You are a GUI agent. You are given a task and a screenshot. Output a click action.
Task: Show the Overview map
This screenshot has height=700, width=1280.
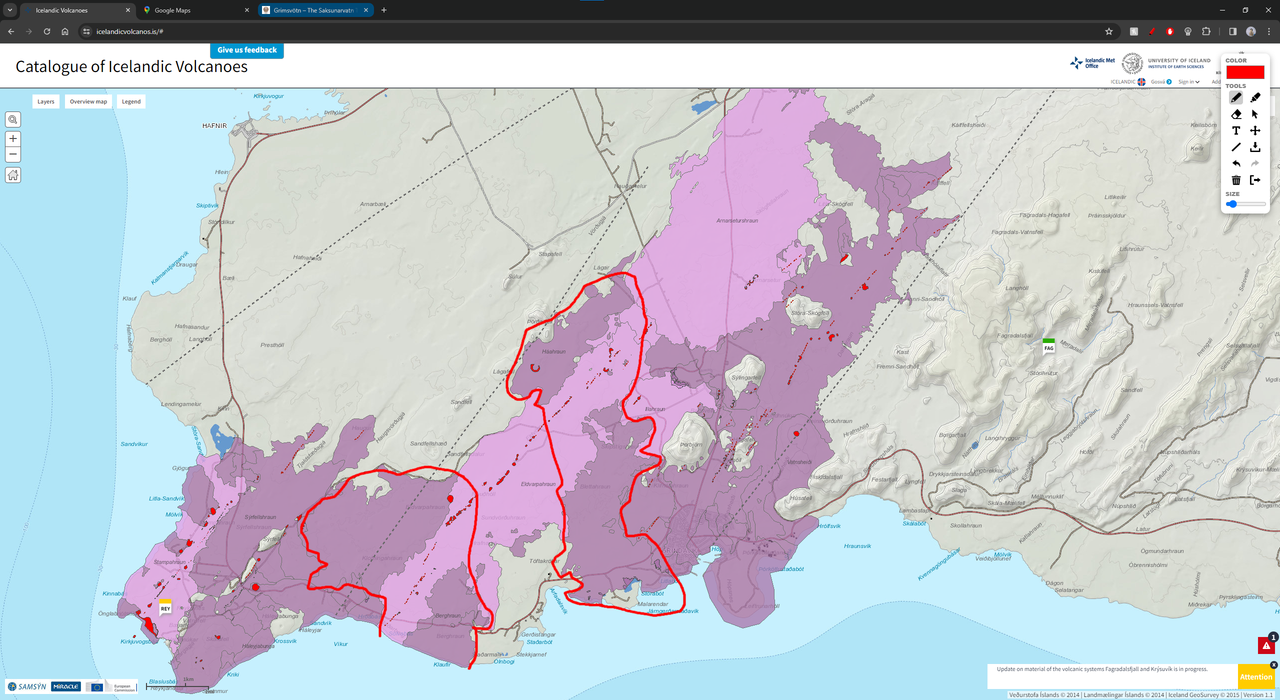(x=88, y=101)
